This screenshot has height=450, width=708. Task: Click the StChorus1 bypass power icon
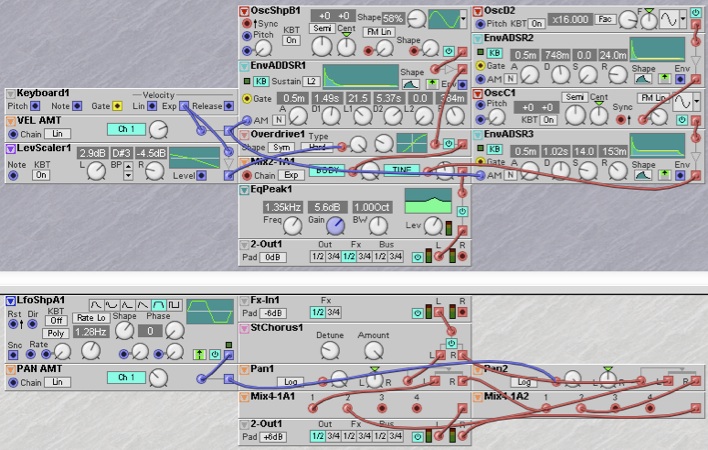point(451,340)
